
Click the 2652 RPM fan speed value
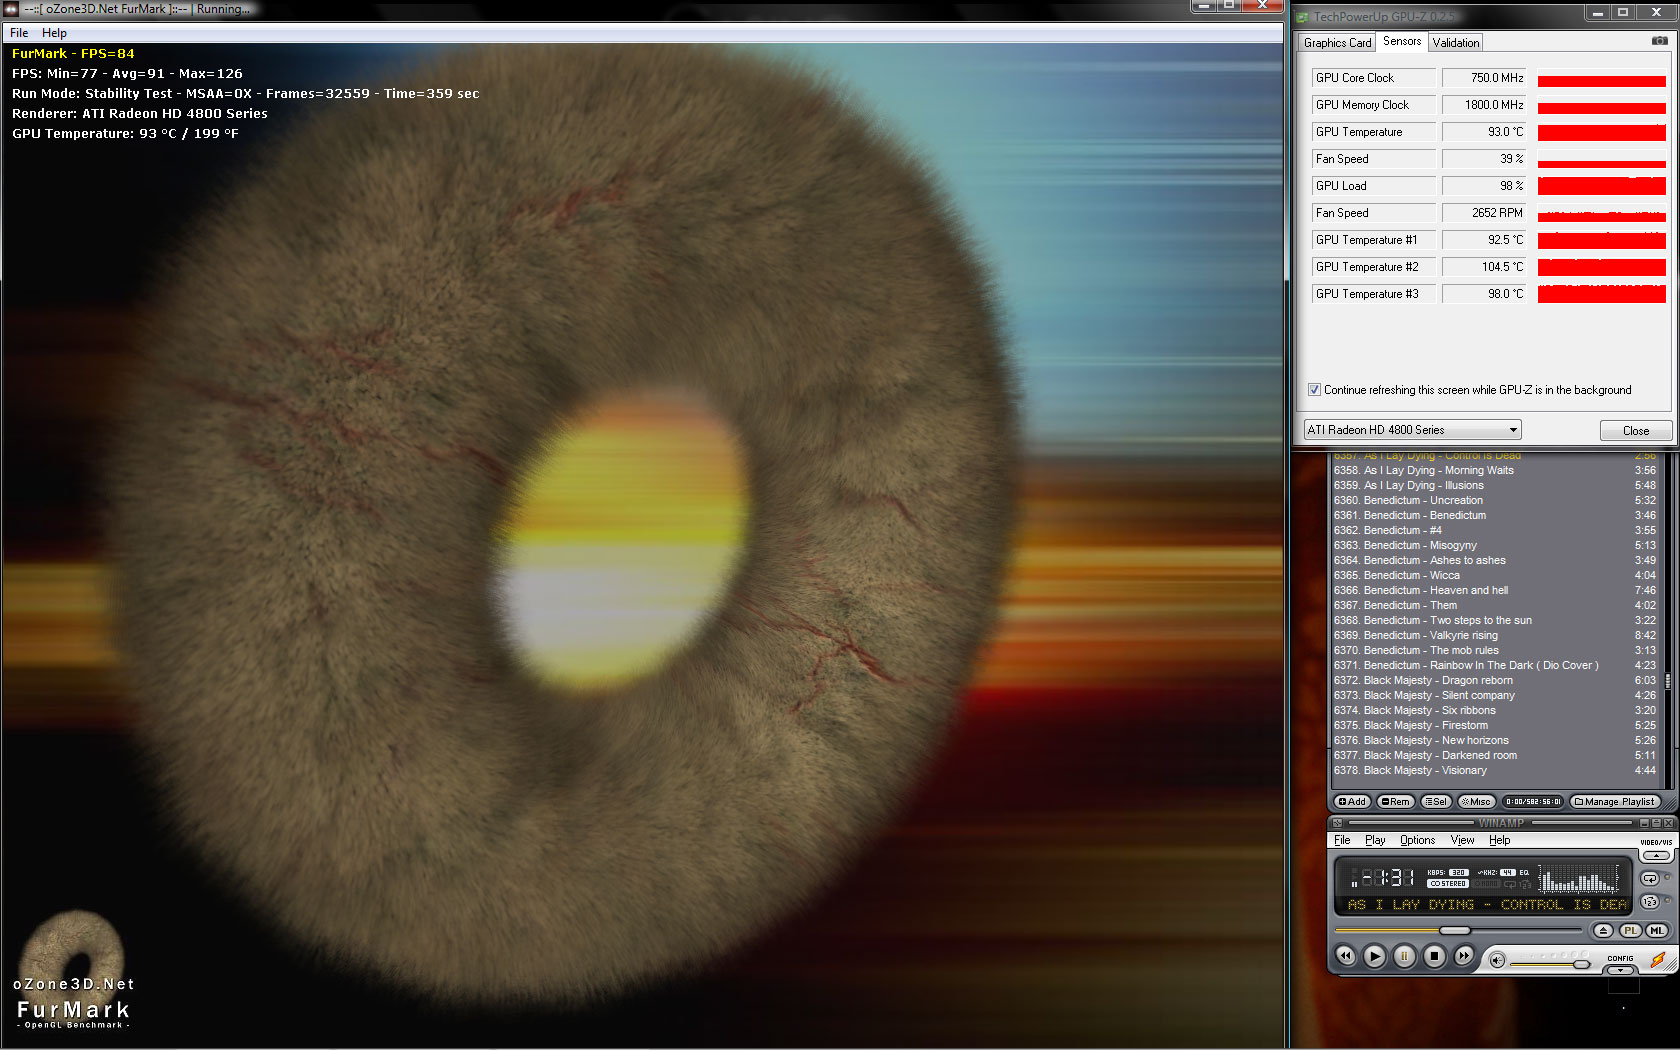[1484, 213]
